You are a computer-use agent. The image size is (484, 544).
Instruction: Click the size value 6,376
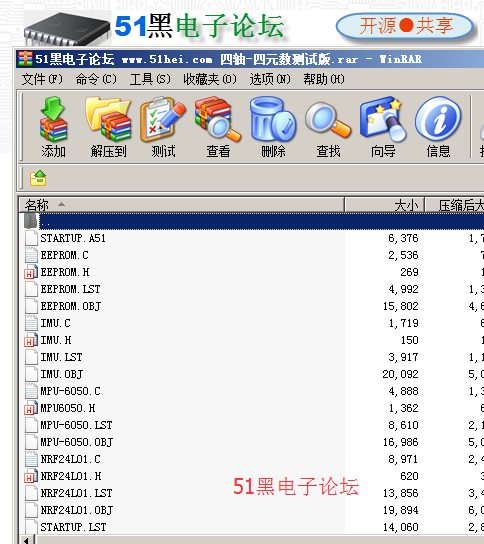pyautogui.click(x=403, y=238)
